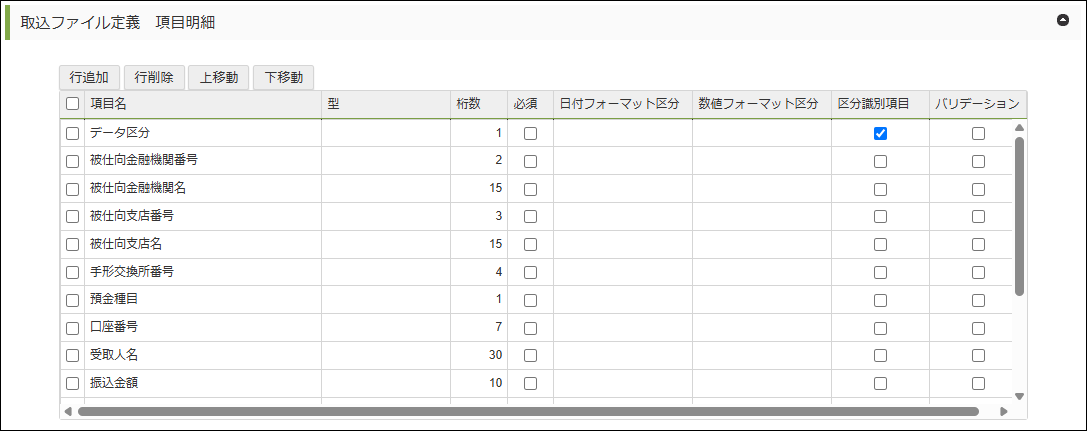Click the 型 cell for 預金種目 row
1087x431 pixels.
coord(385,299)
